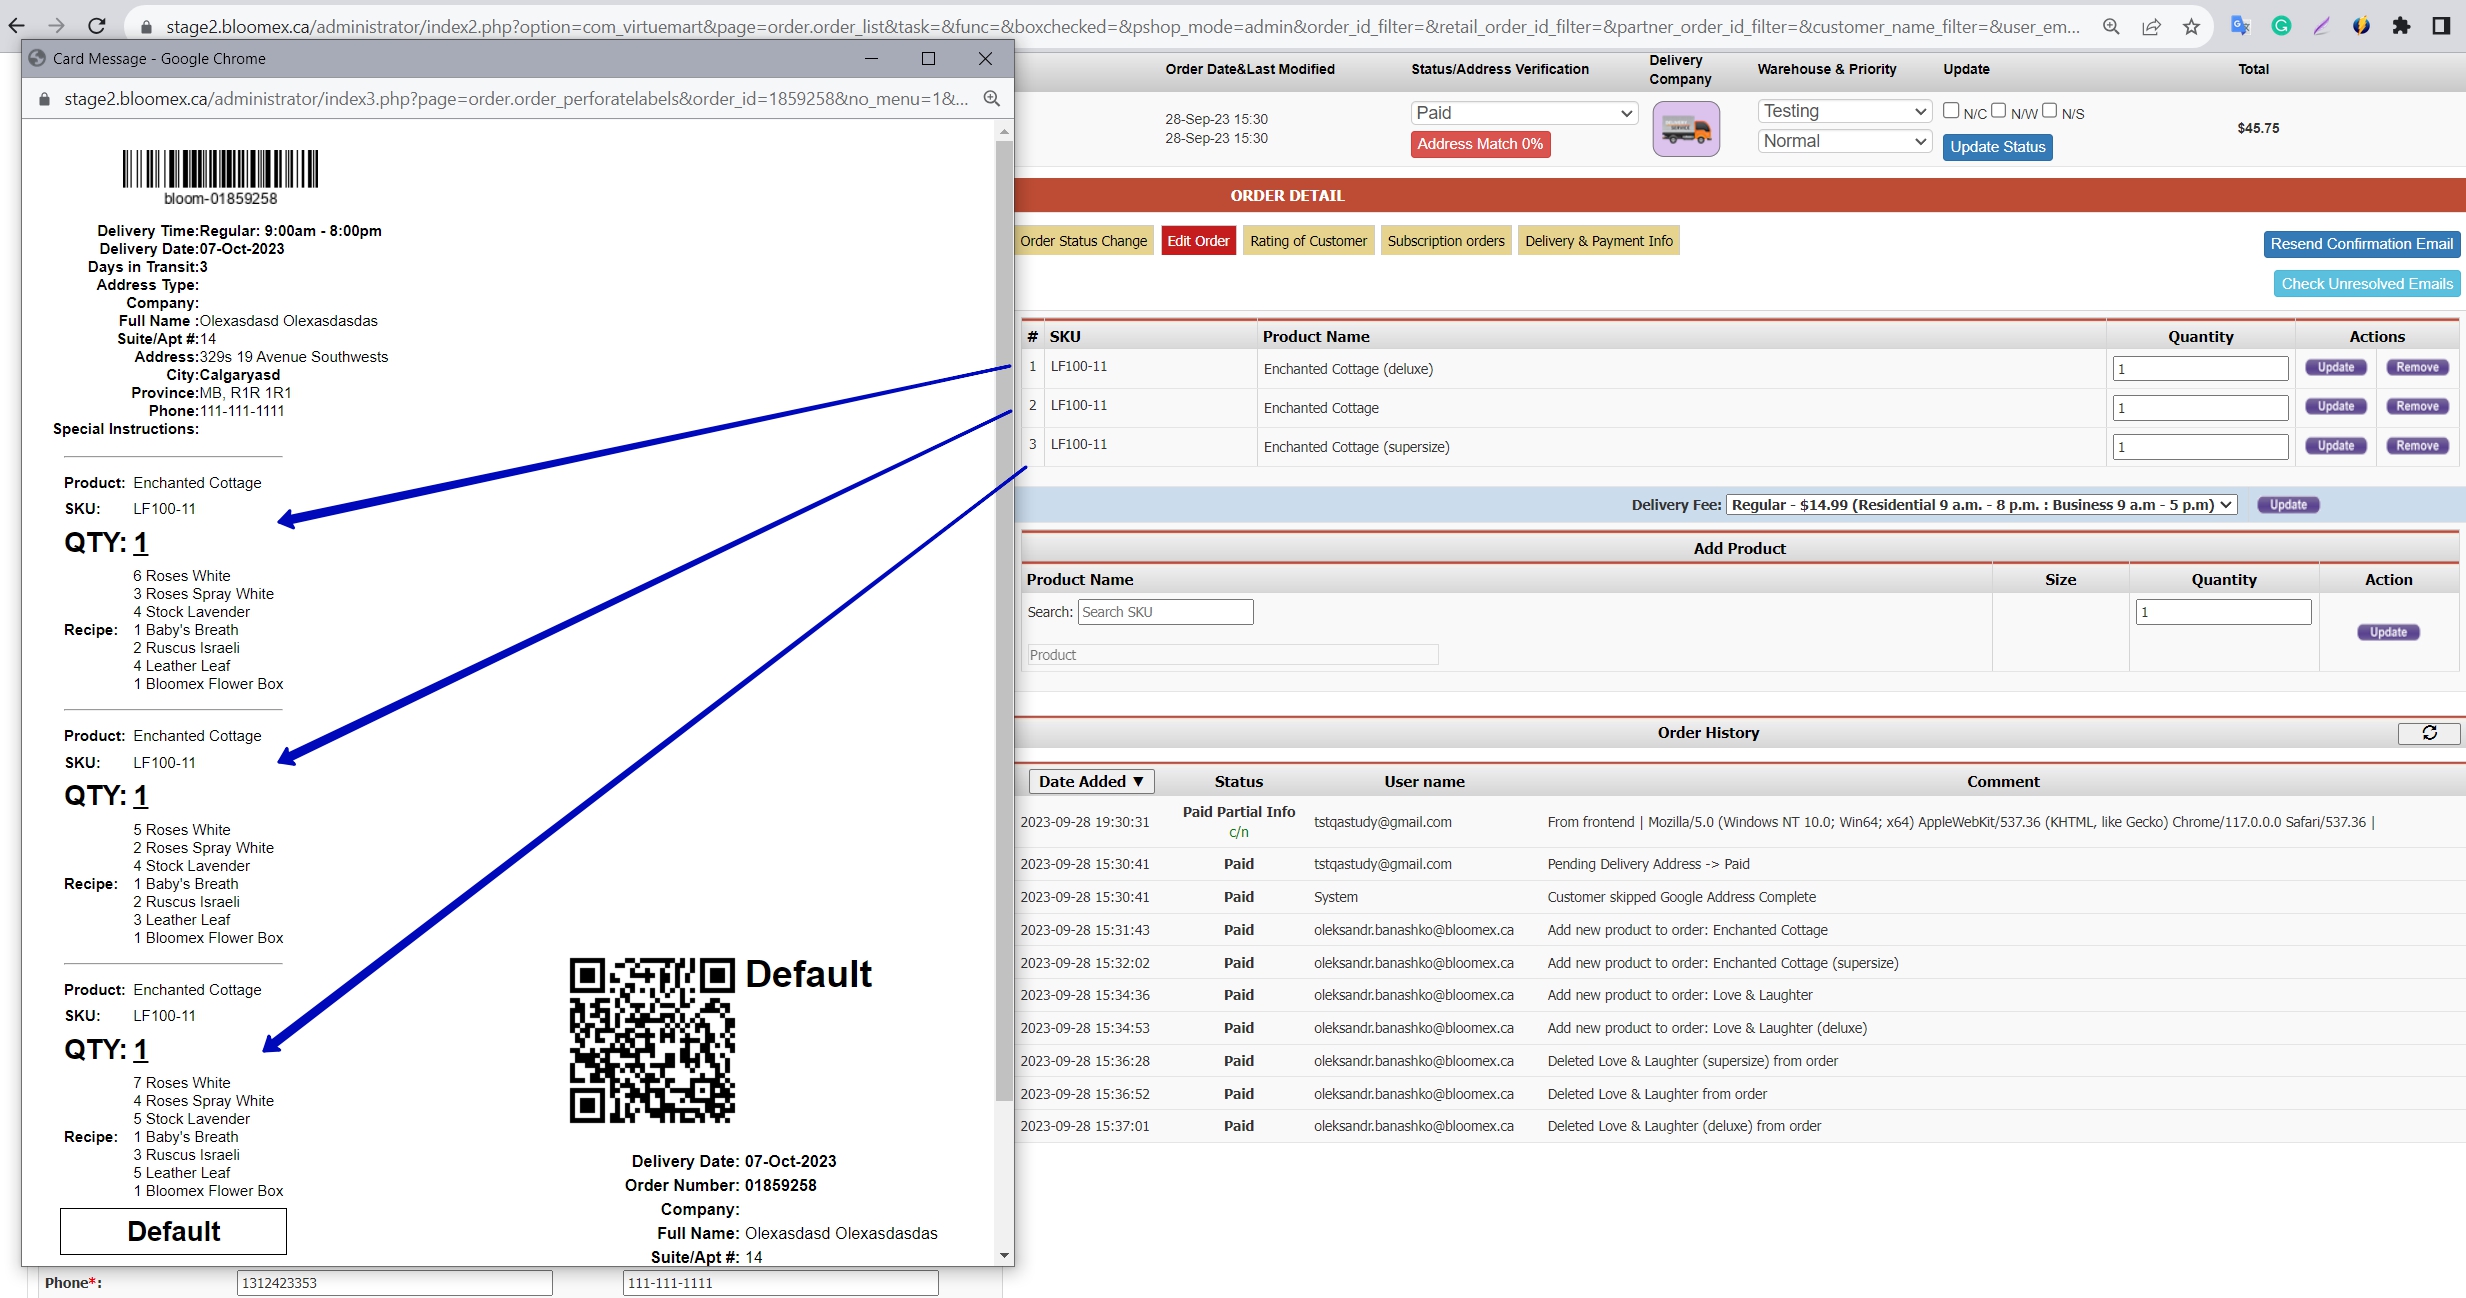Reload the main browser page
2466x1298 pixels.
pos(97,26)
